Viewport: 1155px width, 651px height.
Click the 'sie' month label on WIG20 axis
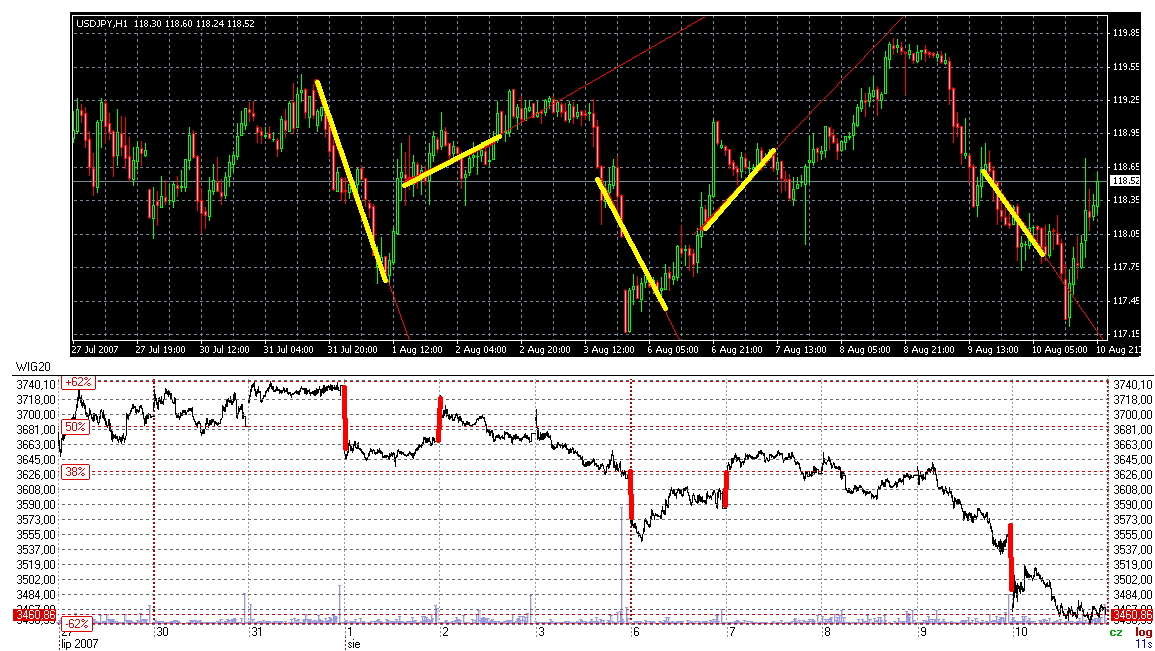351,645
